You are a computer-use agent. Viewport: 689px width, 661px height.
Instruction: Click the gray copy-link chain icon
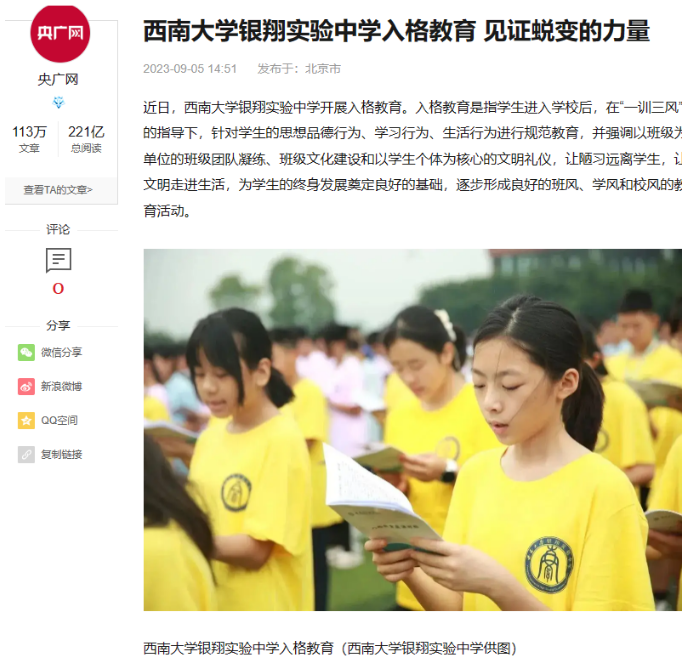click(x=26, y=454)
